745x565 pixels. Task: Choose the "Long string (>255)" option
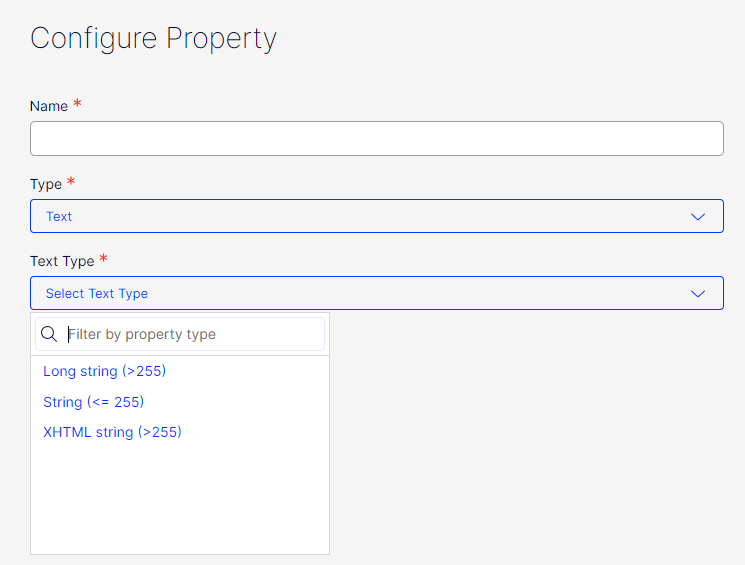104,371
